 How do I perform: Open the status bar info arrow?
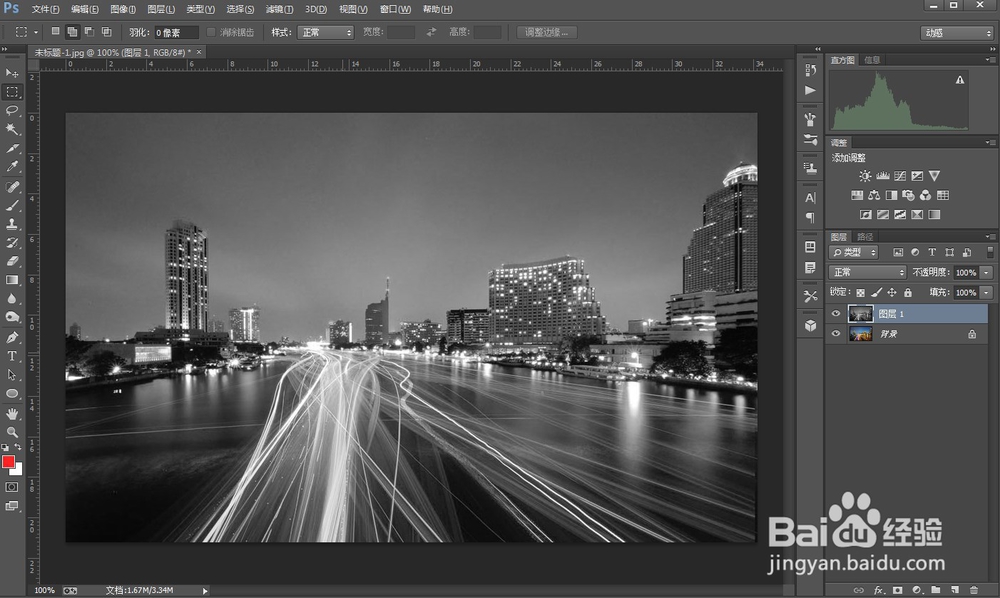(205, 591)
